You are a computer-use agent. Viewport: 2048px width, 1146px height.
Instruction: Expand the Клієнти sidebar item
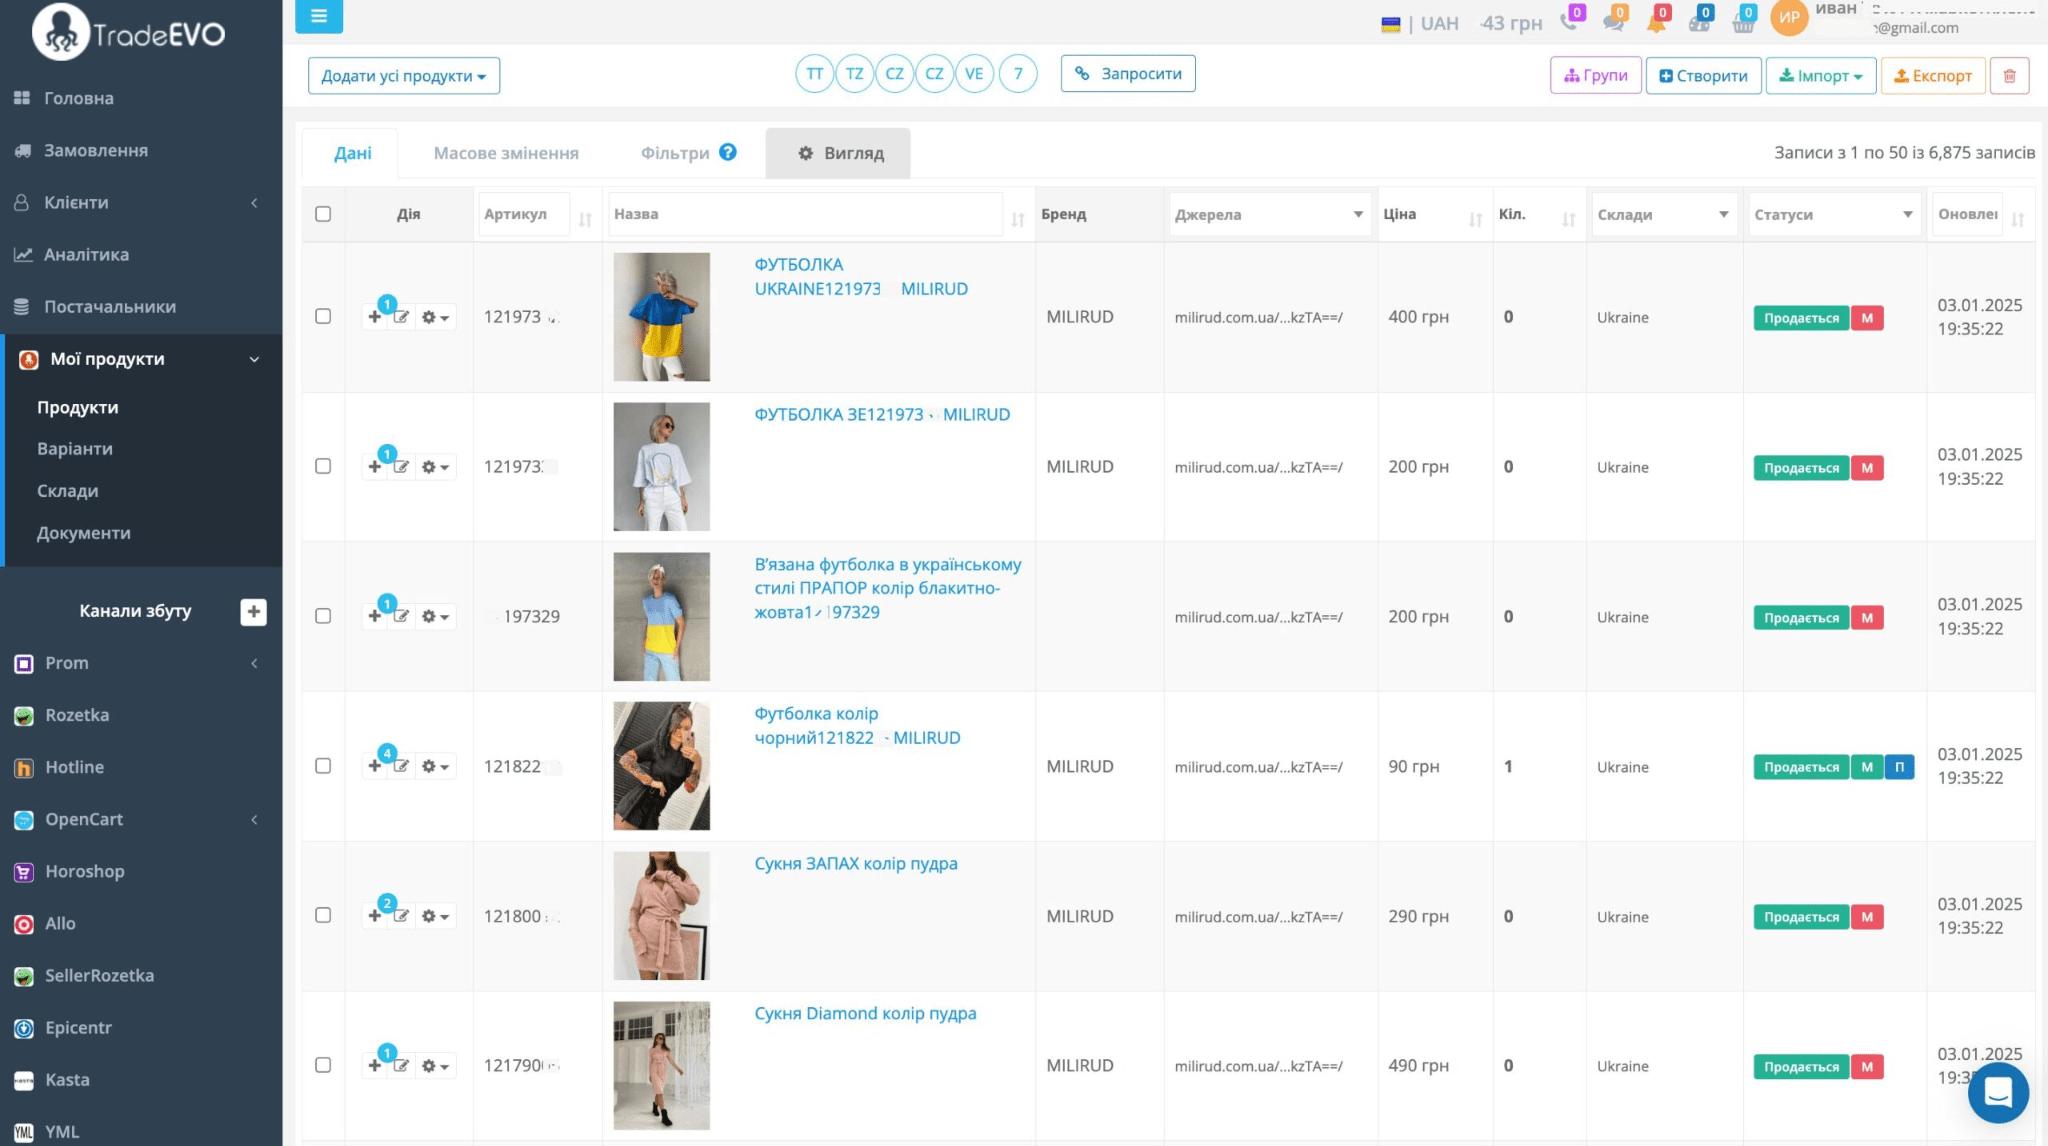141,202
